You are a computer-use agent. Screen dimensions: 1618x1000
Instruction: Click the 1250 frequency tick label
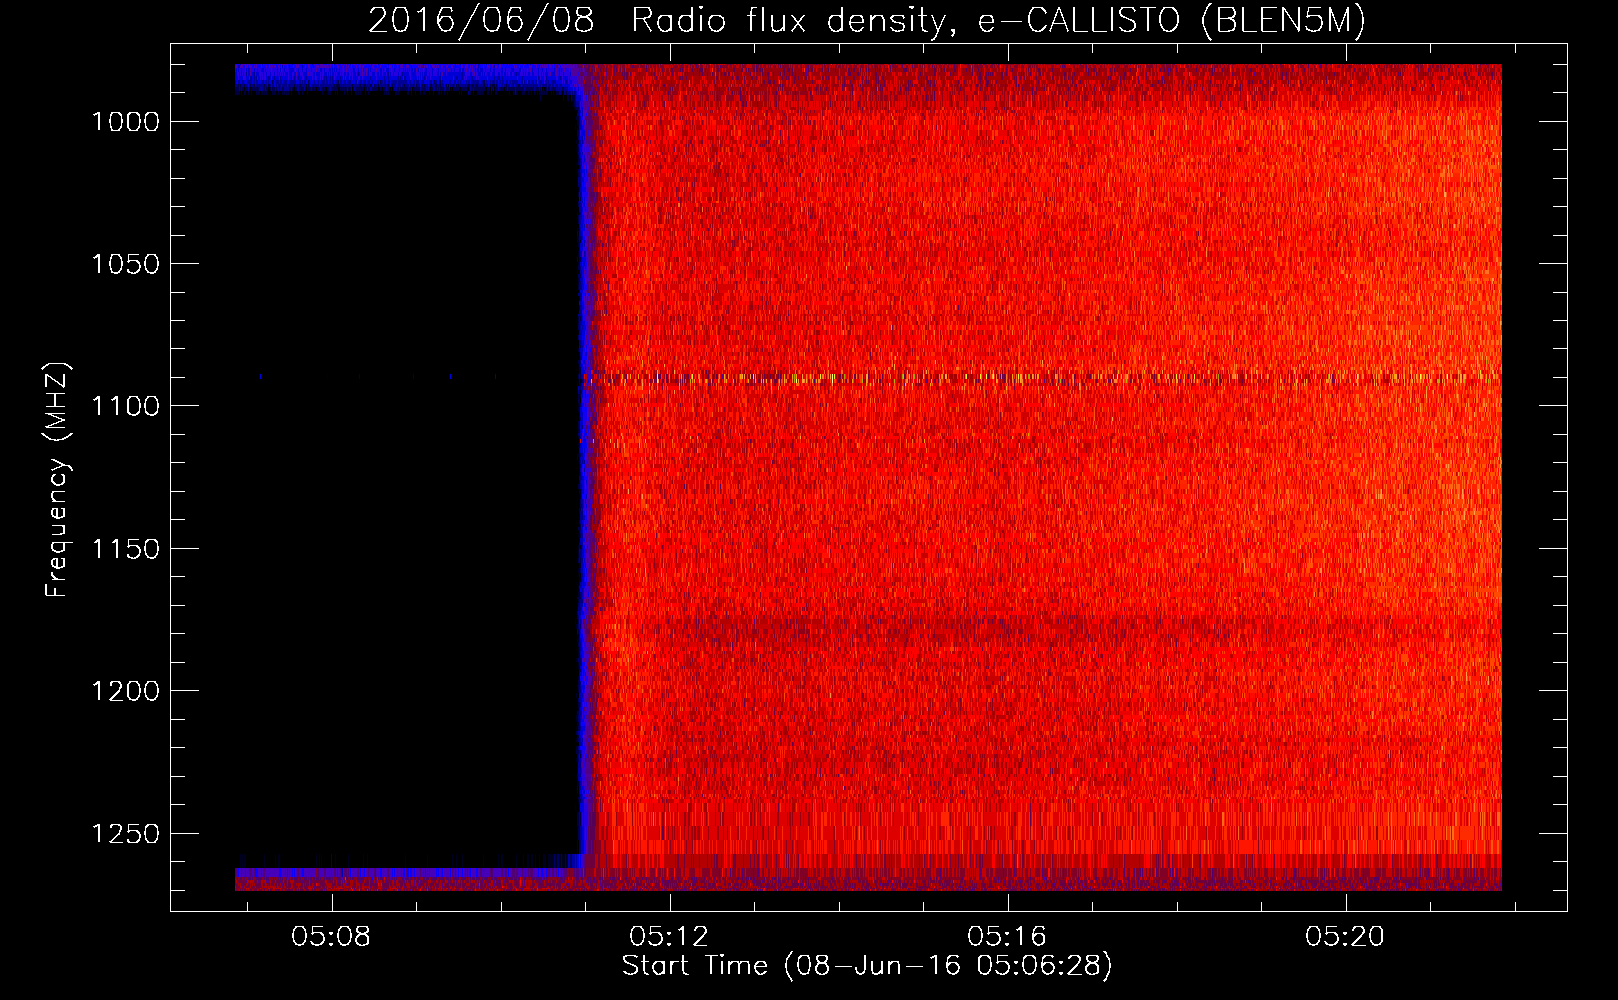(x=125, y=834)
